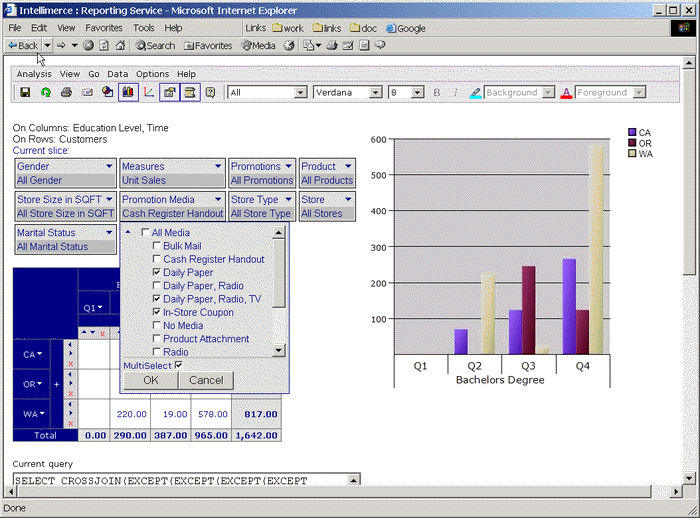700x518 pixels.
Task: Click the OK button in media selector
Action: coord(151,380)
